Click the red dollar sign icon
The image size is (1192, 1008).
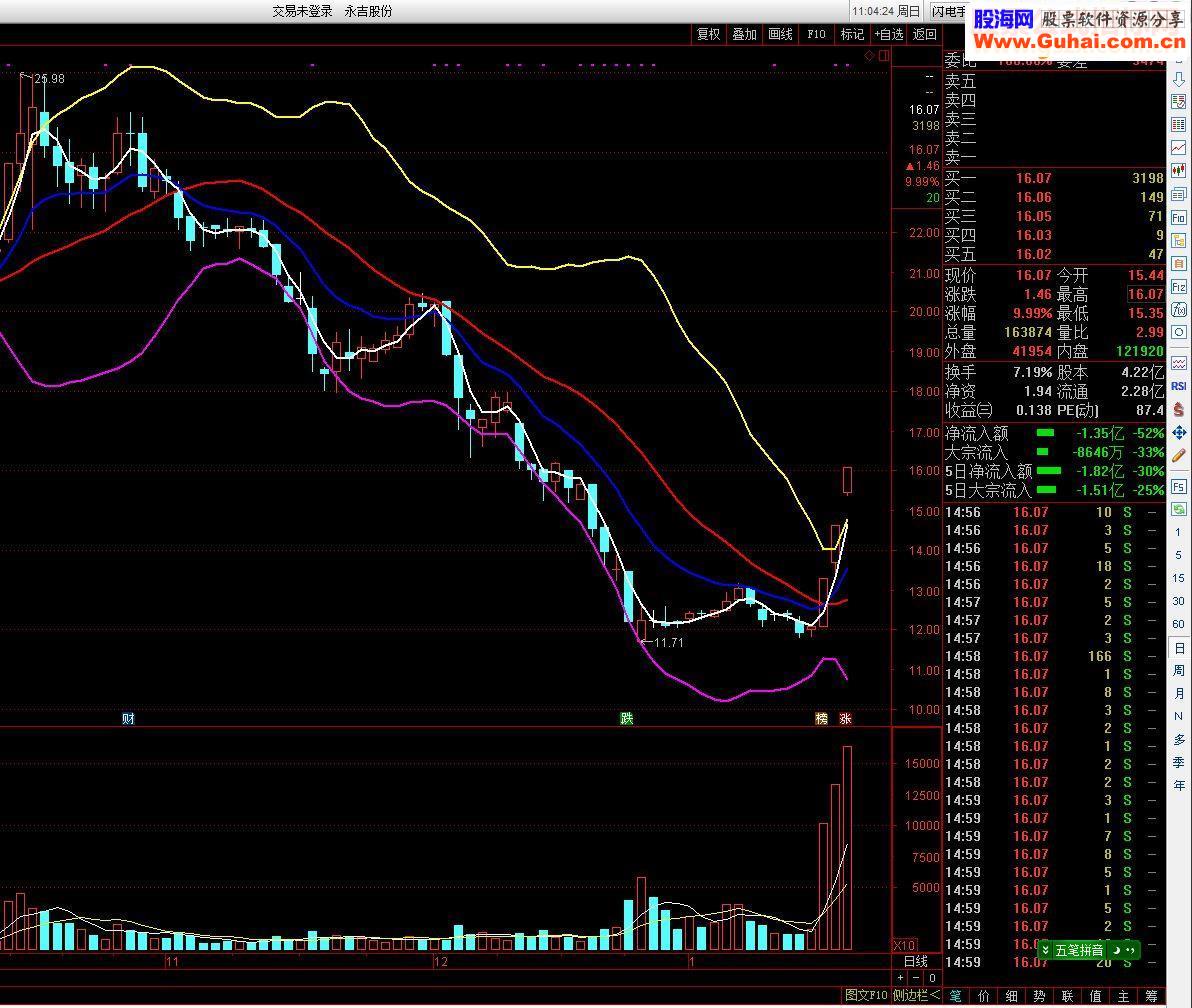point(1178,409)
